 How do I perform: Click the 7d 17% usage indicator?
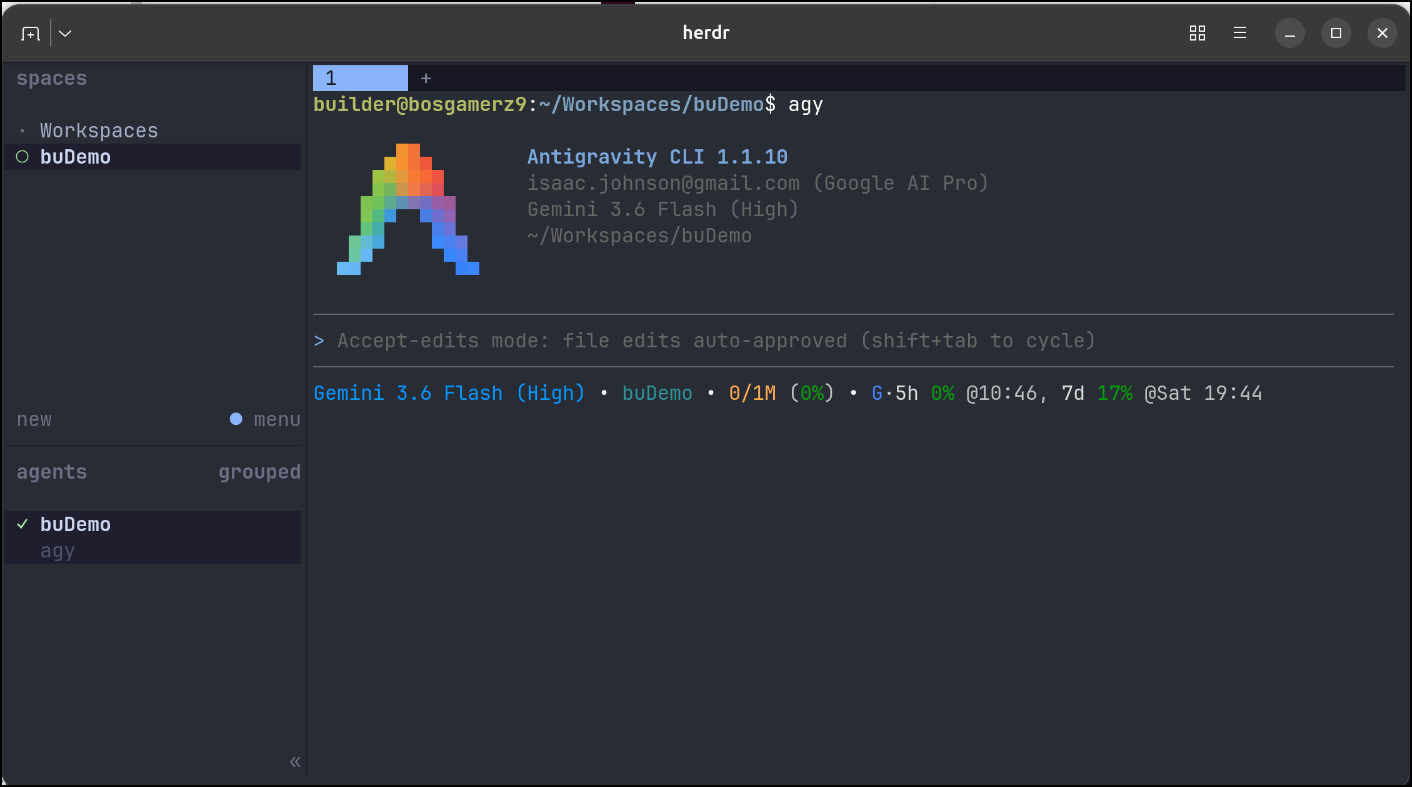[1096, 393]
